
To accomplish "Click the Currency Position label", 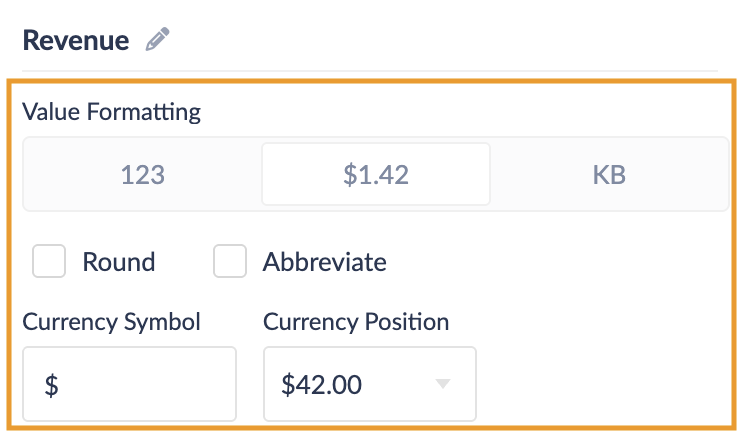I will tap(356, 322).
